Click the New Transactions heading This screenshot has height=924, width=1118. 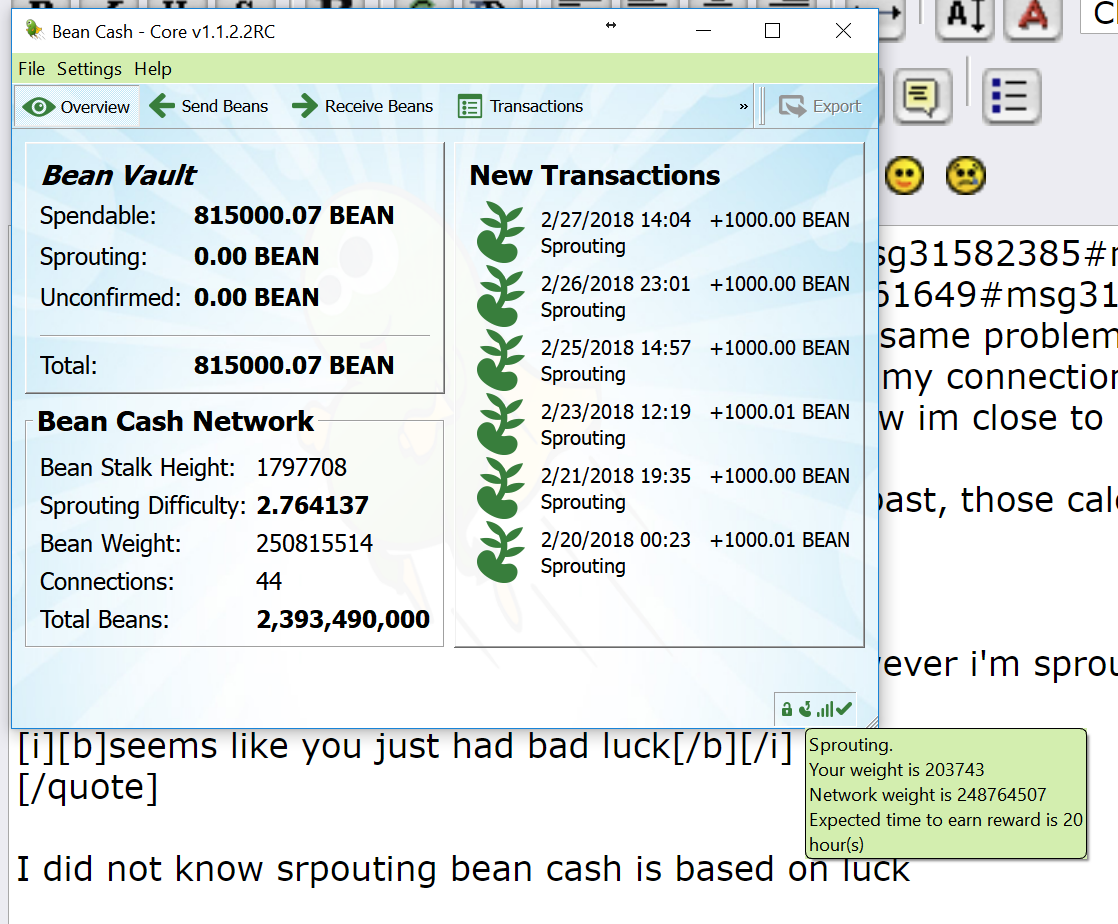[595, 175]
